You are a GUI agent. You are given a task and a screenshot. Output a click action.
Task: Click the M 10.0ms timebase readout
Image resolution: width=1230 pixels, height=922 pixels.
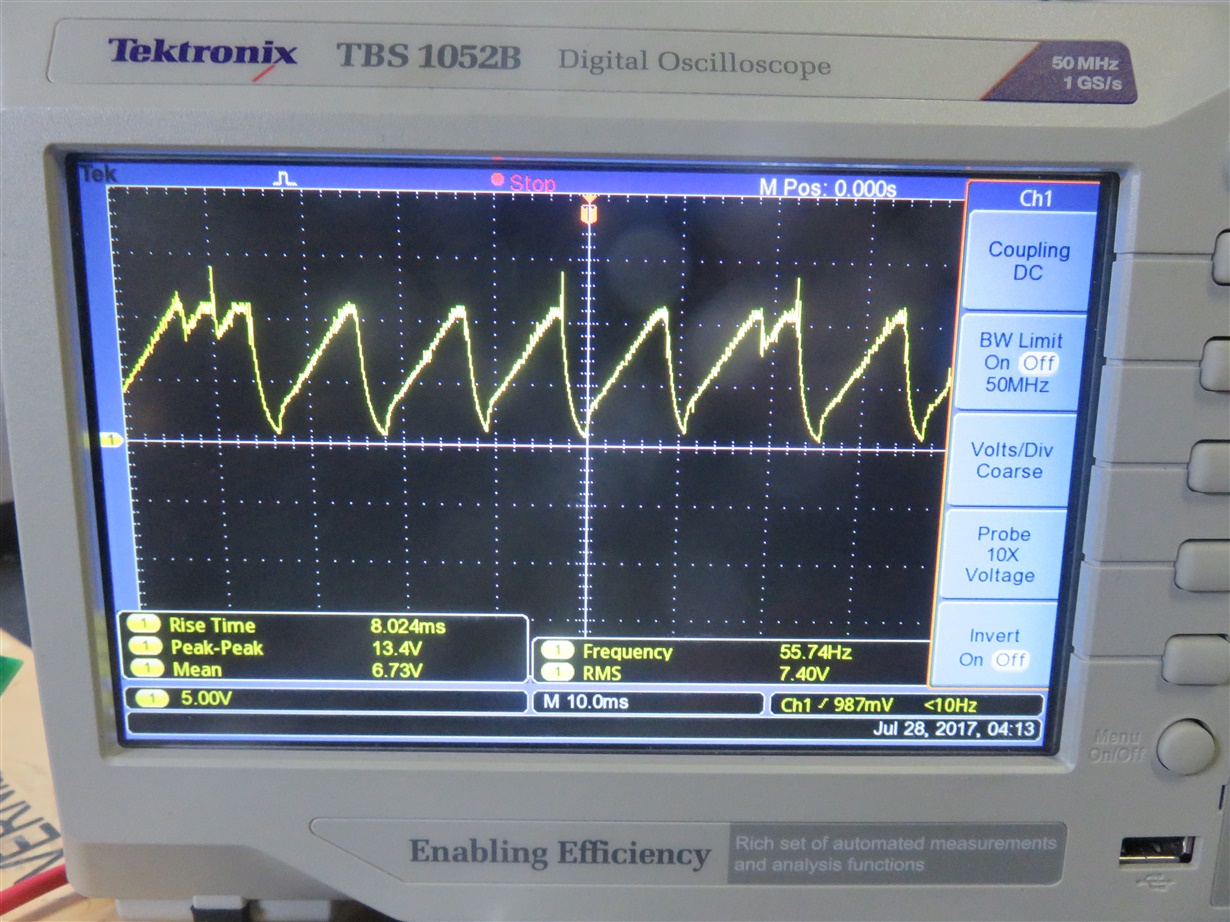tap(586, 702)
